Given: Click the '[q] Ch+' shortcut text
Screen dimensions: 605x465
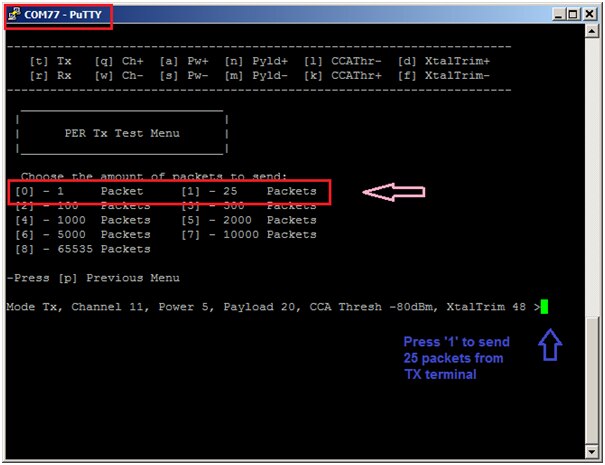Looking at the screenshot, I should tap(119, 61).
